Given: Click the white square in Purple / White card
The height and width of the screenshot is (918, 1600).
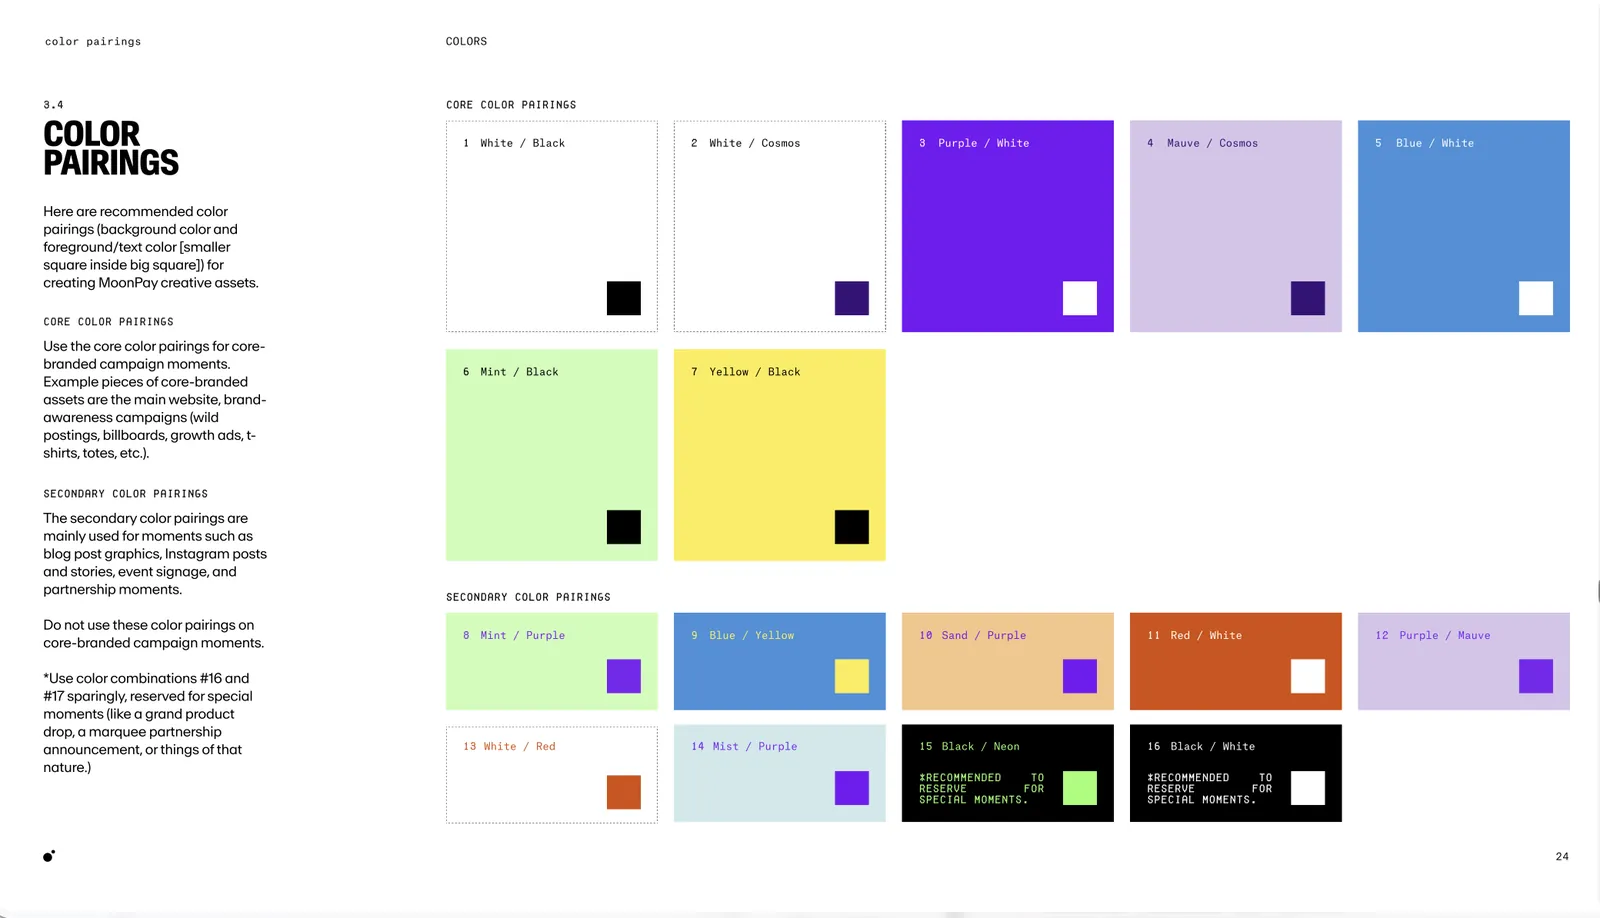Looking at the screenshot, I should [x=1080, y=298].
